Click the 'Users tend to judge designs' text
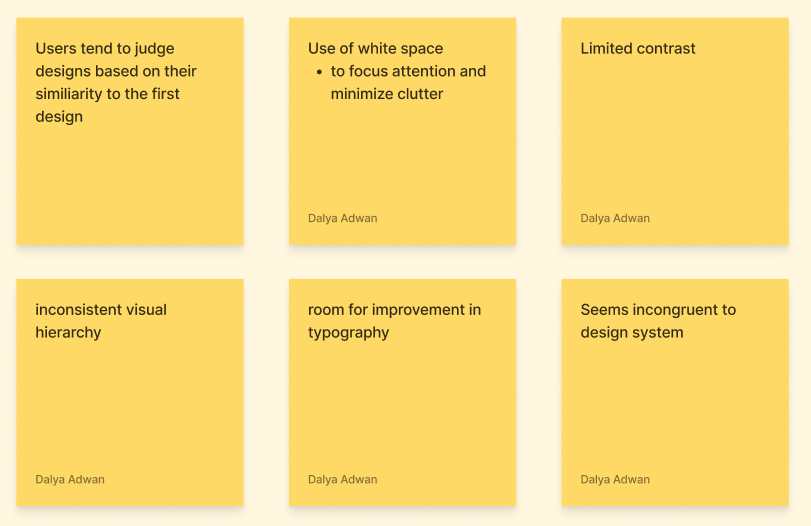Screen dimensions: 811x526 pyautogui.click(x=116, y=83)
